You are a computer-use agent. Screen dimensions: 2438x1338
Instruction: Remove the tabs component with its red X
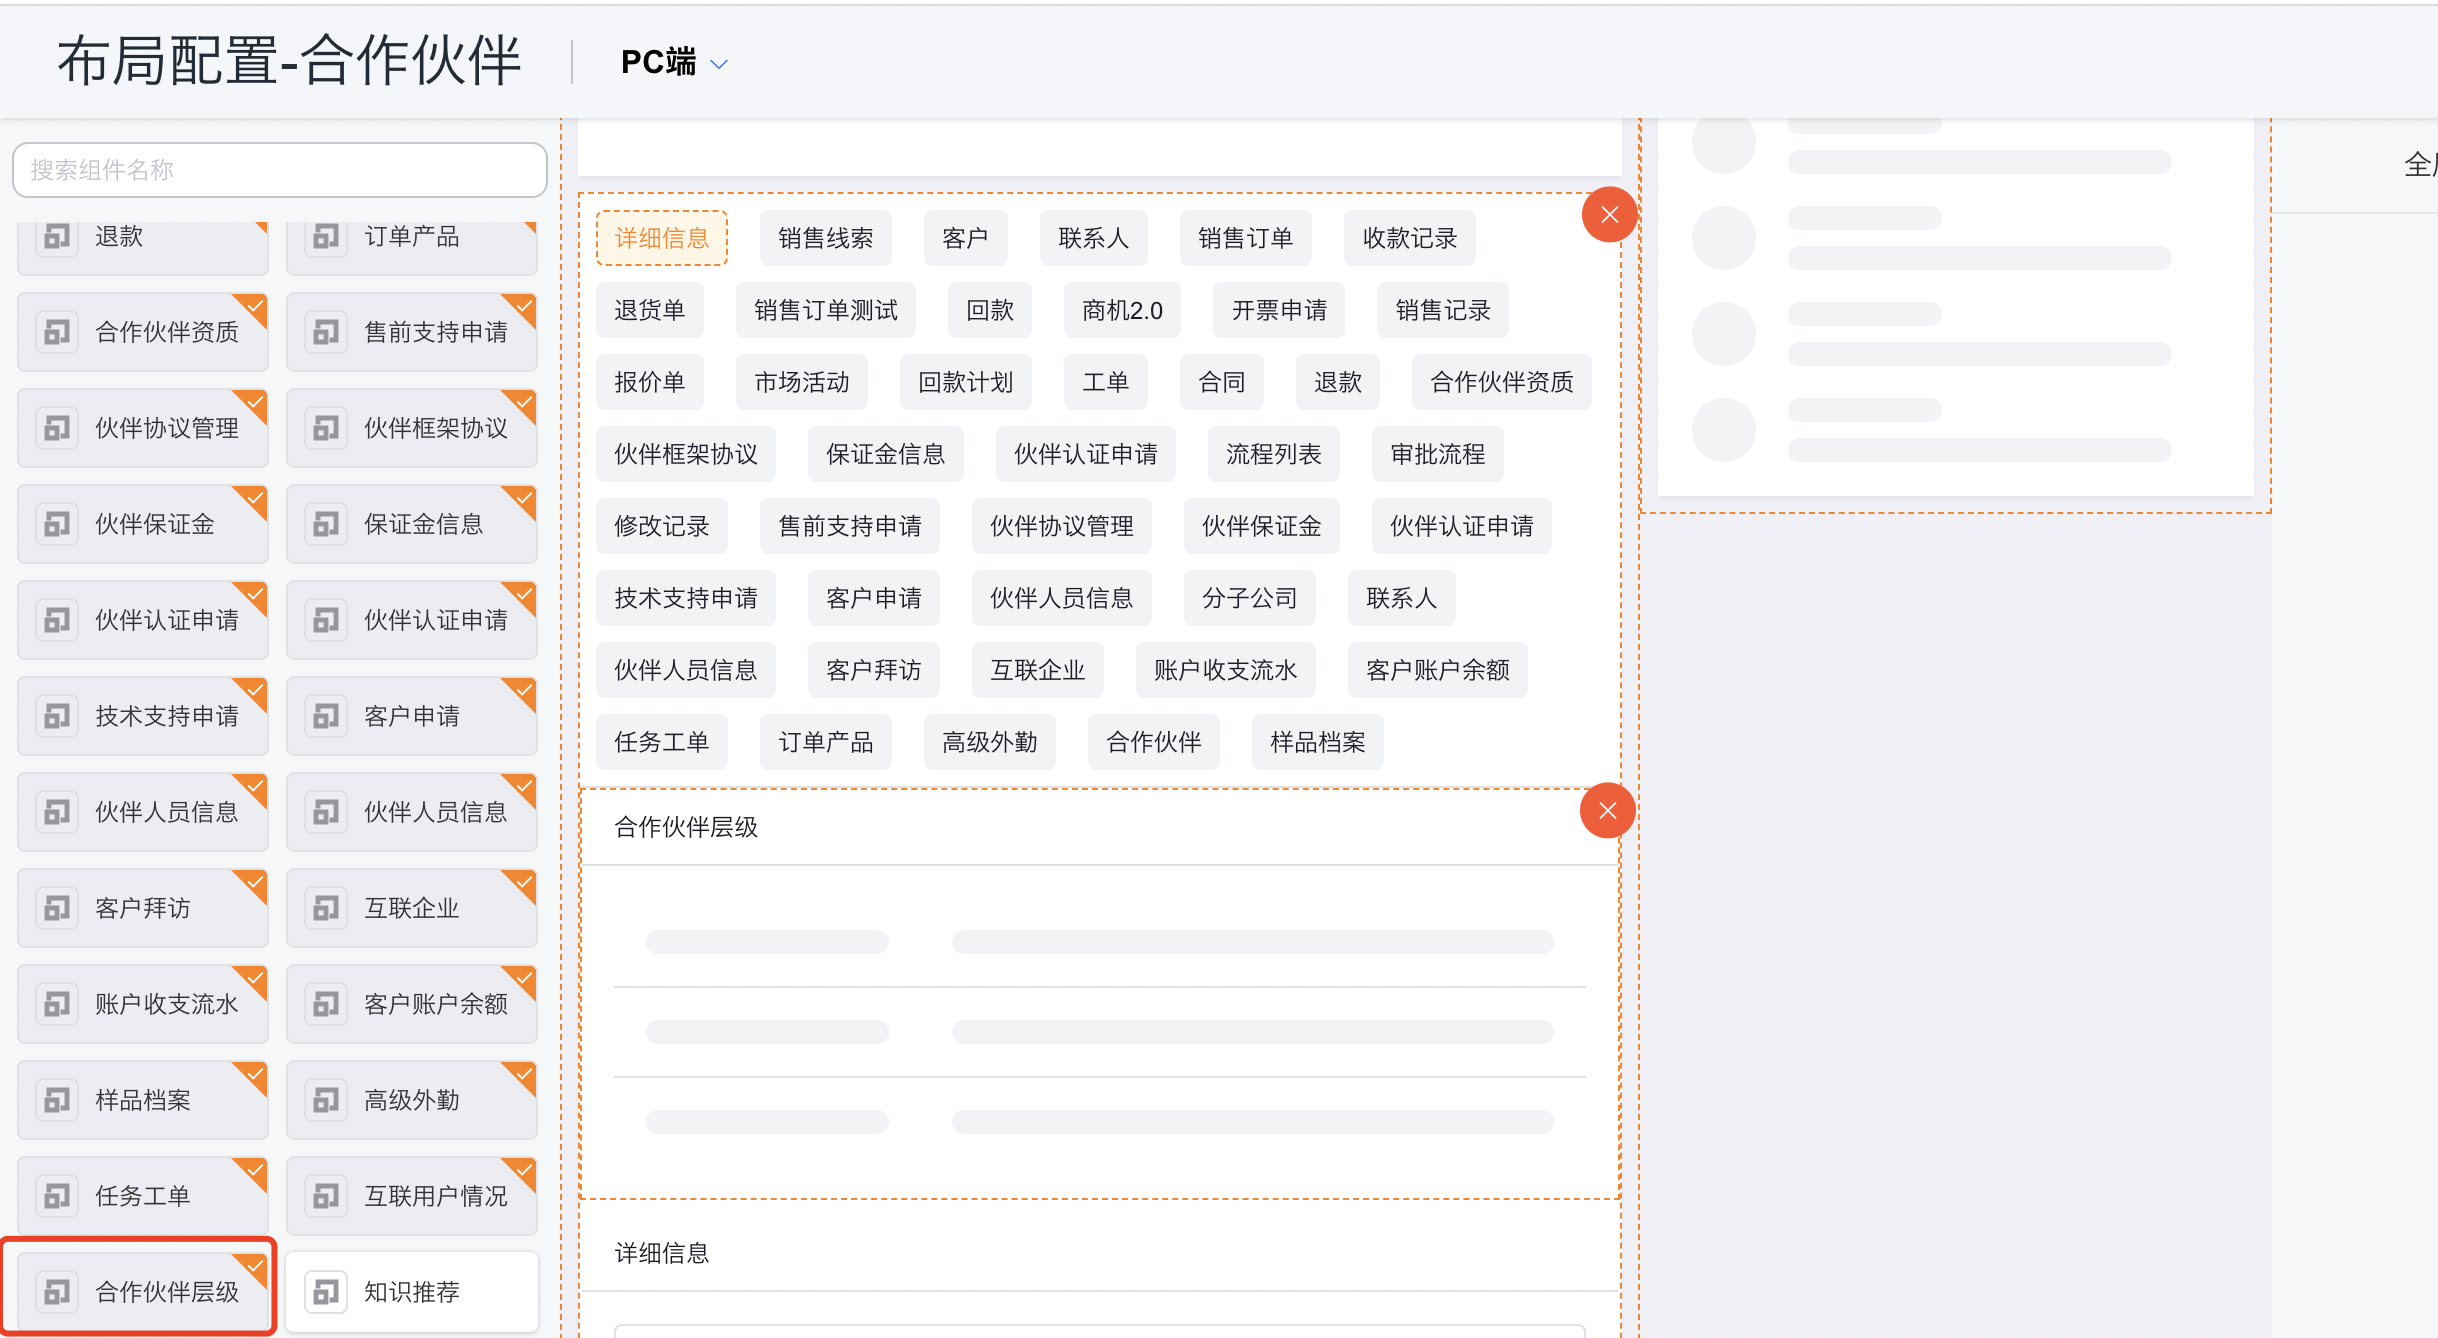(x=1609, y=214)
